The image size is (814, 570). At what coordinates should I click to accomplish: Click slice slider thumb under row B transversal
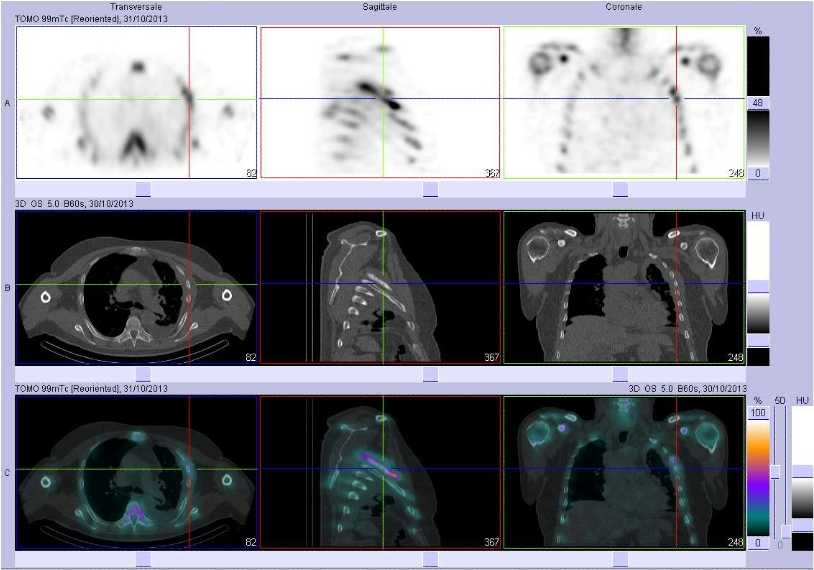tap(143, 374)
